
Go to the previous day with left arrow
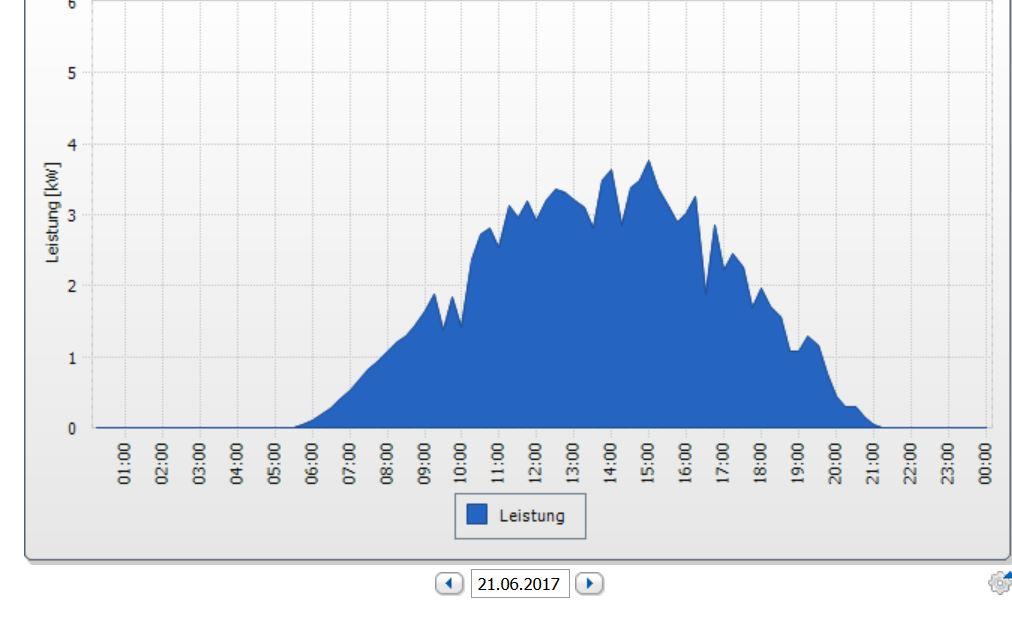tap(449, 583)
